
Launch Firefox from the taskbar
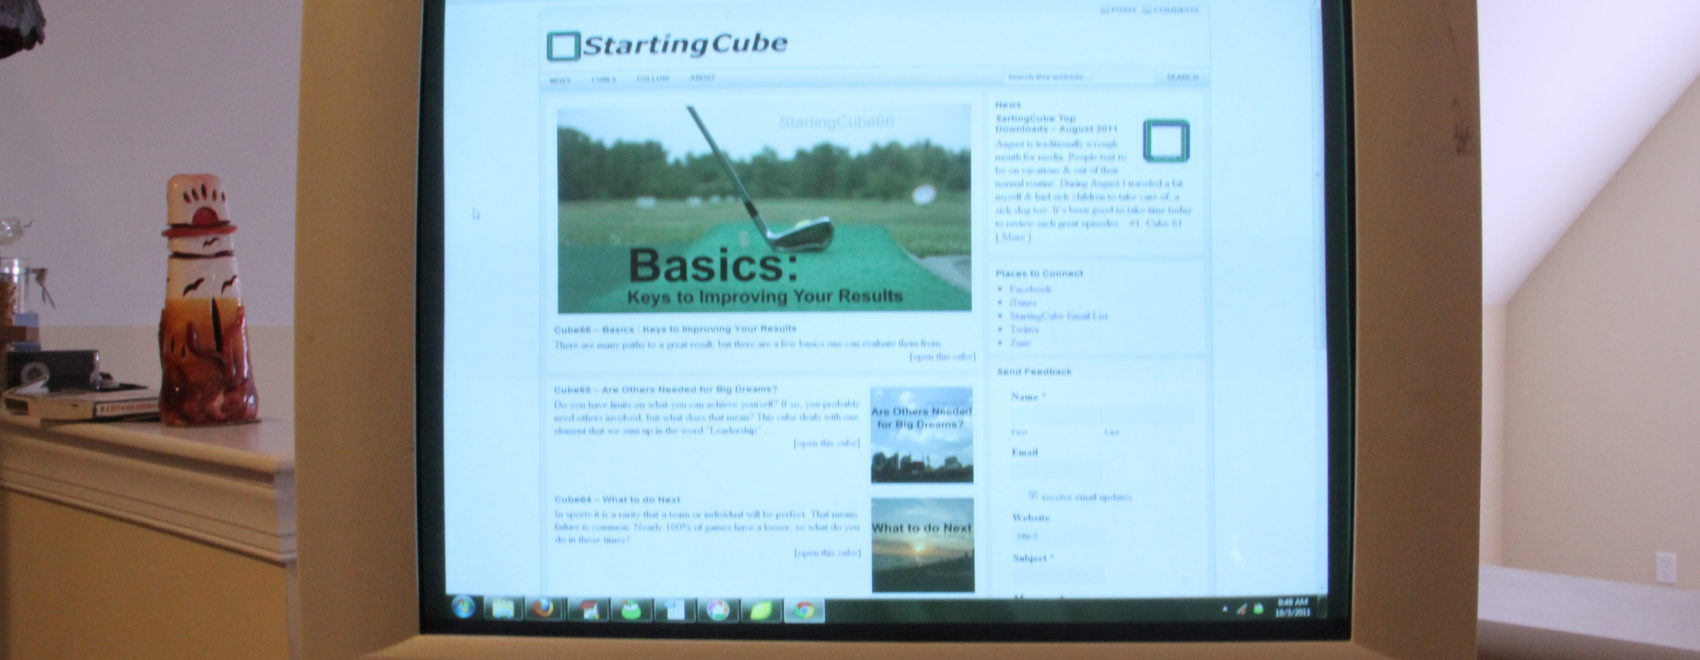pyautogui.click(x=544, y=608)
